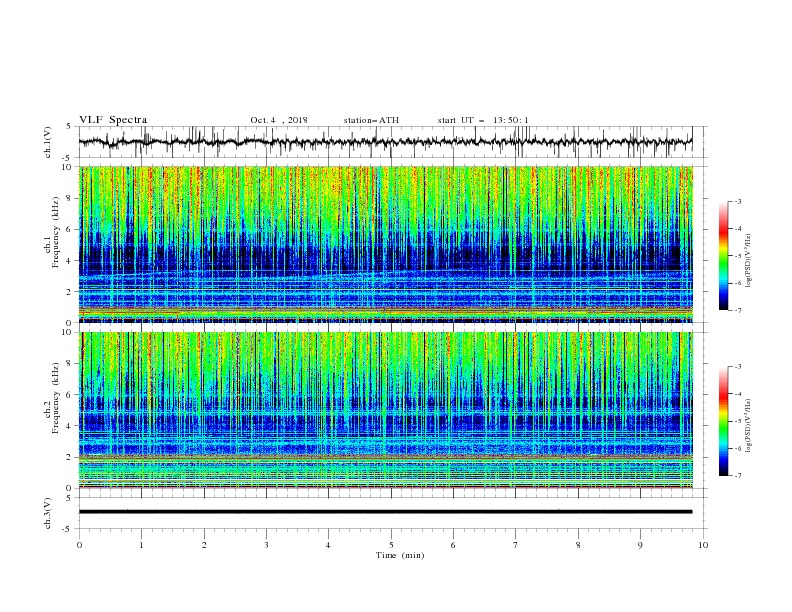Click the ch.1 "Frequency (kHz)" axis label
Image resolution: width=792 pixels, height=612 pixels.
point(55,232)
